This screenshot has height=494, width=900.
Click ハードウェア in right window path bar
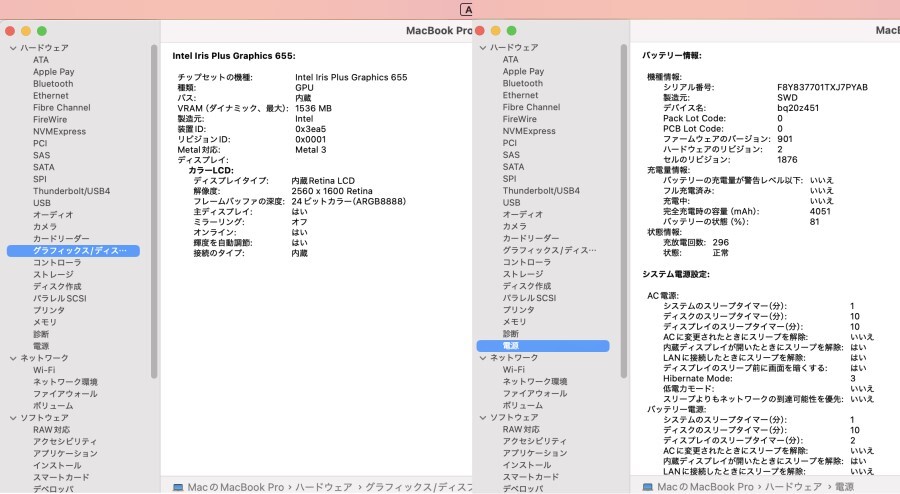pos(793,487)
